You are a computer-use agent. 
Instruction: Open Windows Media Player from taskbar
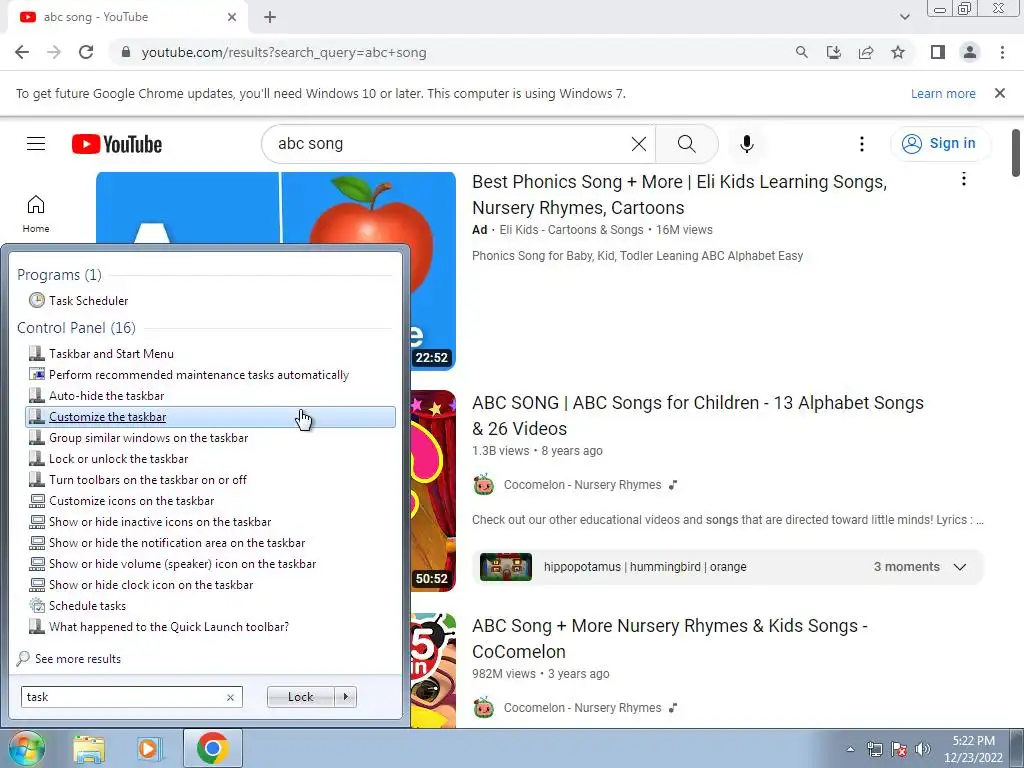150,749
